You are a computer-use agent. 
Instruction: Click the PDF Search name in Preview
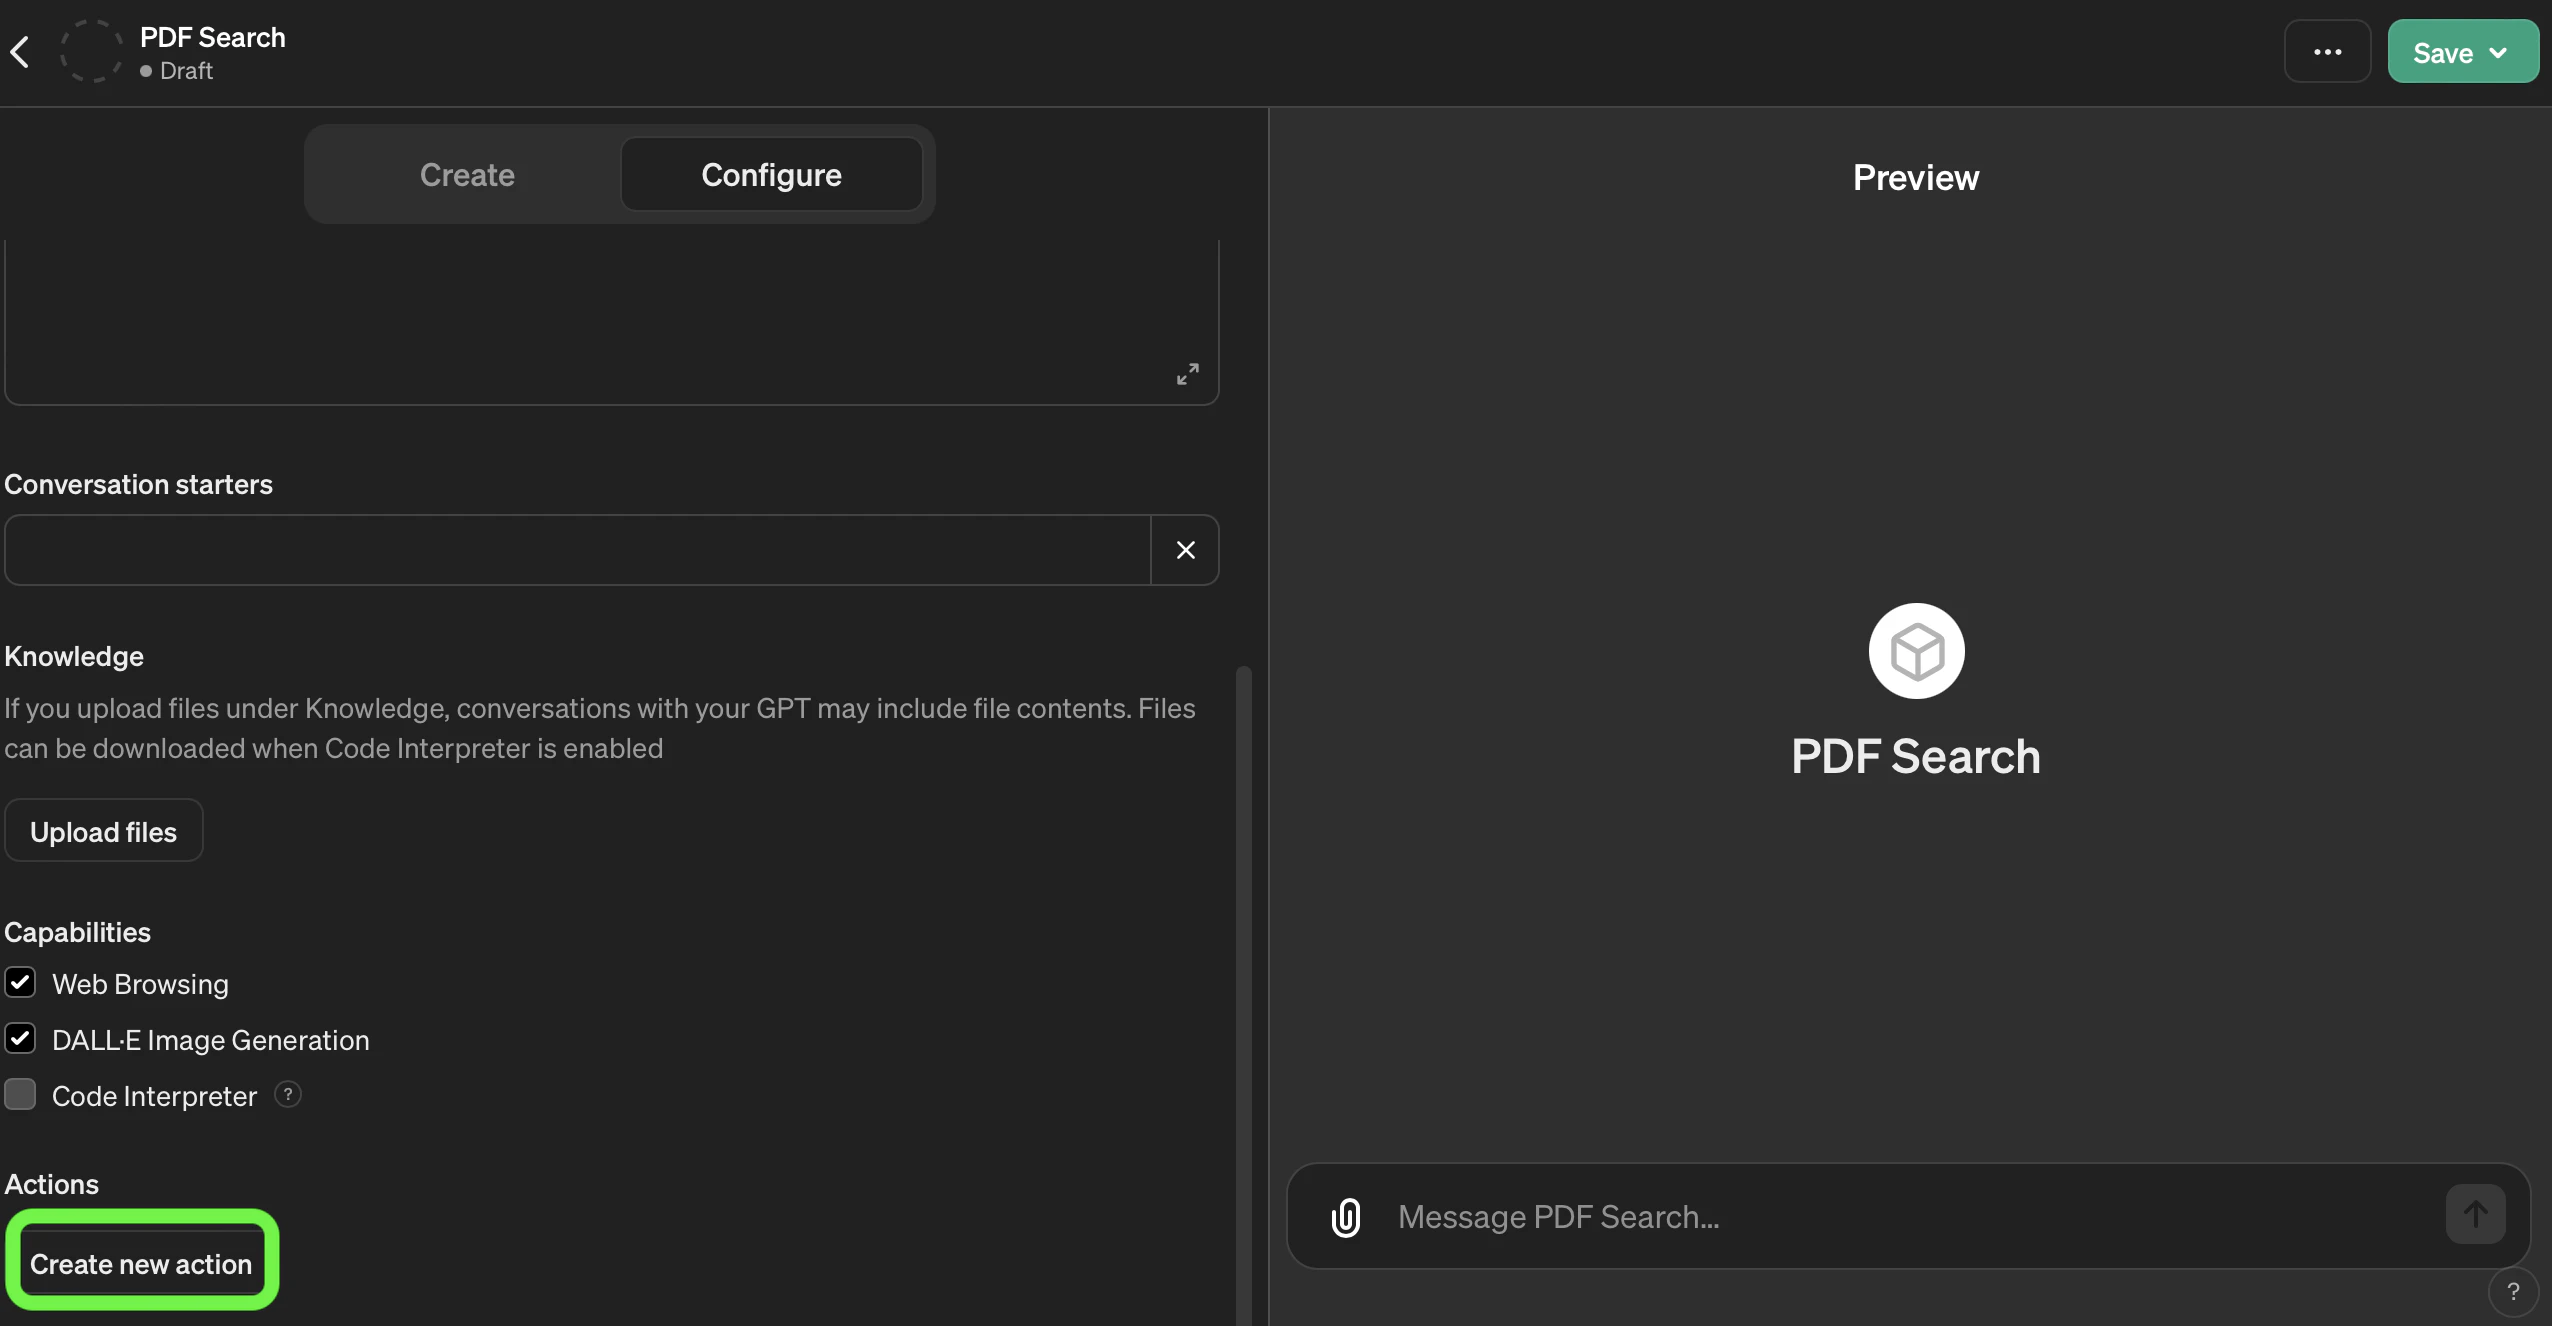coord(1915,757)
